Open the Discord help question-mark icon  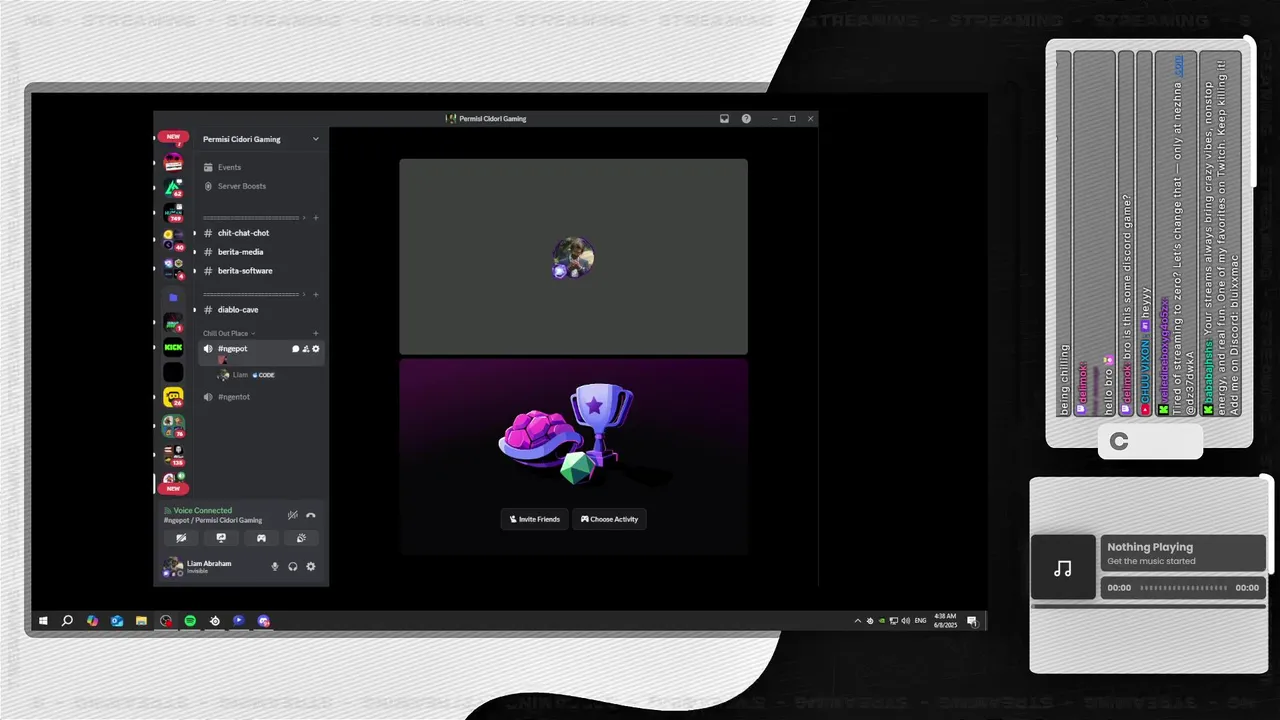(x=746, y=119)
